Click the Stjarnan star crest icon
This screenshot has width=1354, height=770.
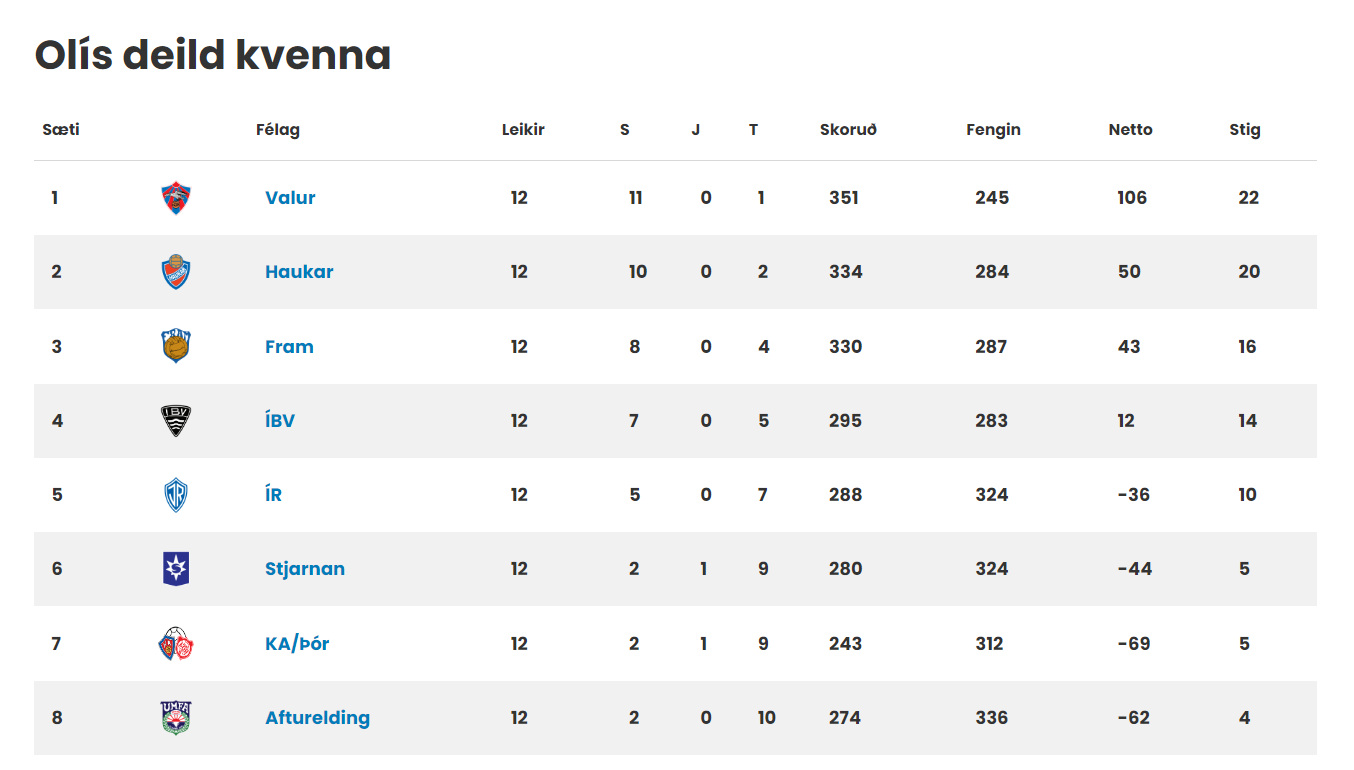(176, 569)
